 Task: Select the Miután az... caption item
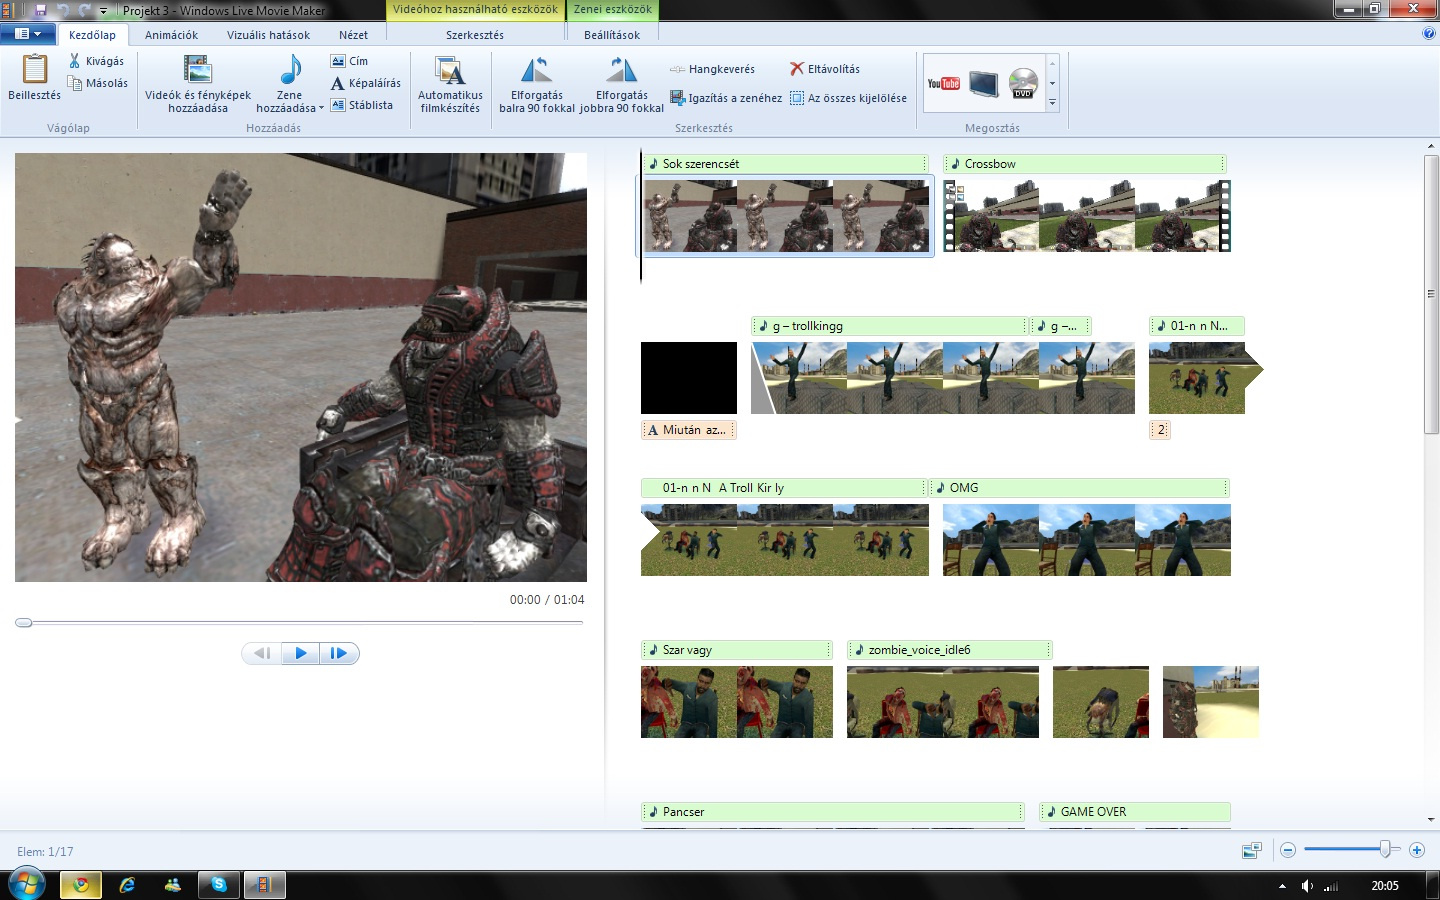(689, 430)
